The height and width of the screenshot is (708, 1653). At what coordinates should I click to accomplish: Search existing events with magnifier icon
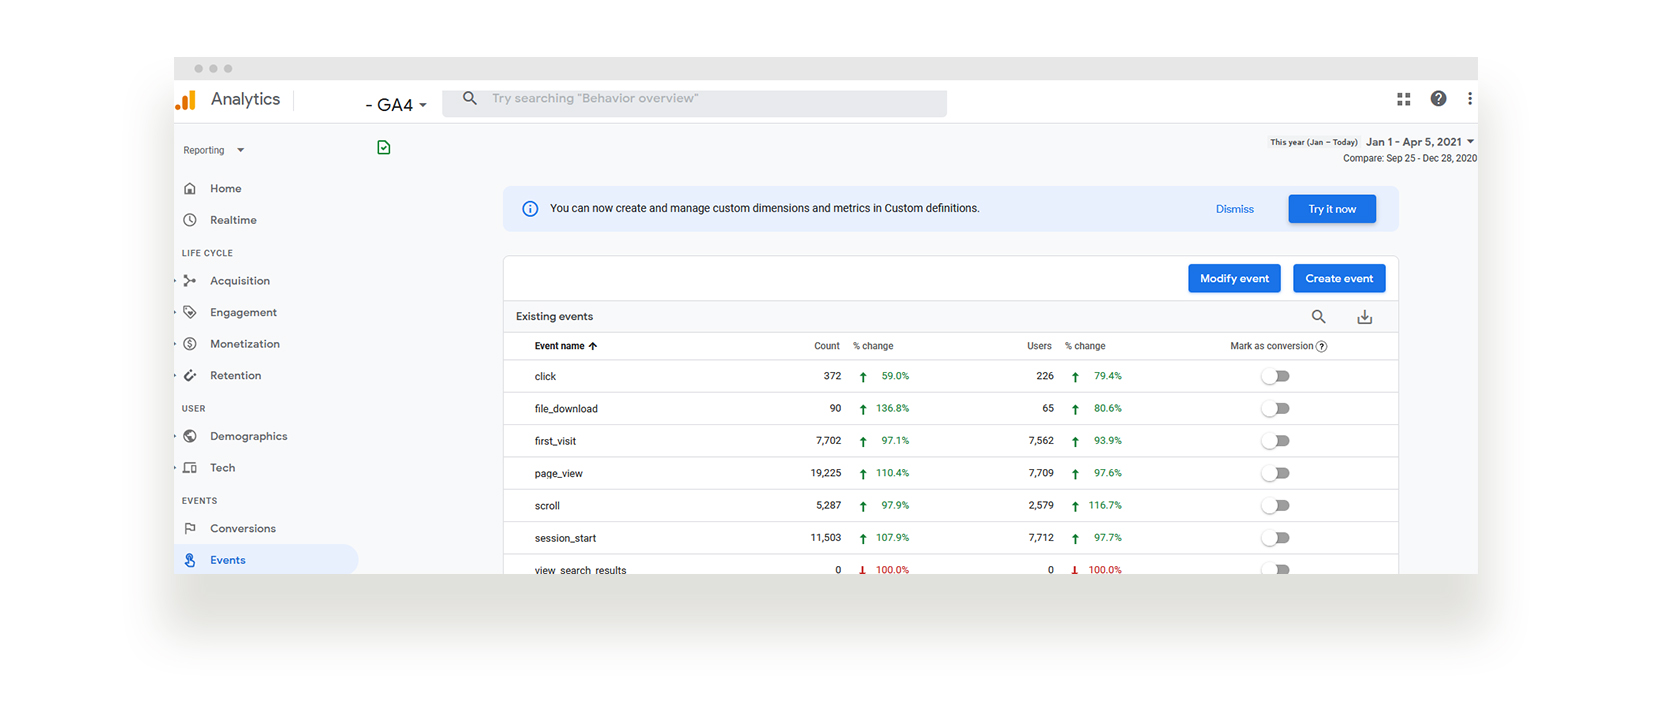[1319, 317]
